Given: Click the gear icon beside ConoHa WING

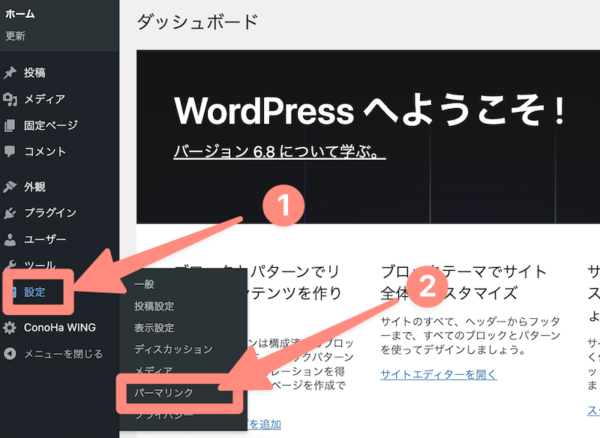Looking at the screenshot, I should point(10,327).
